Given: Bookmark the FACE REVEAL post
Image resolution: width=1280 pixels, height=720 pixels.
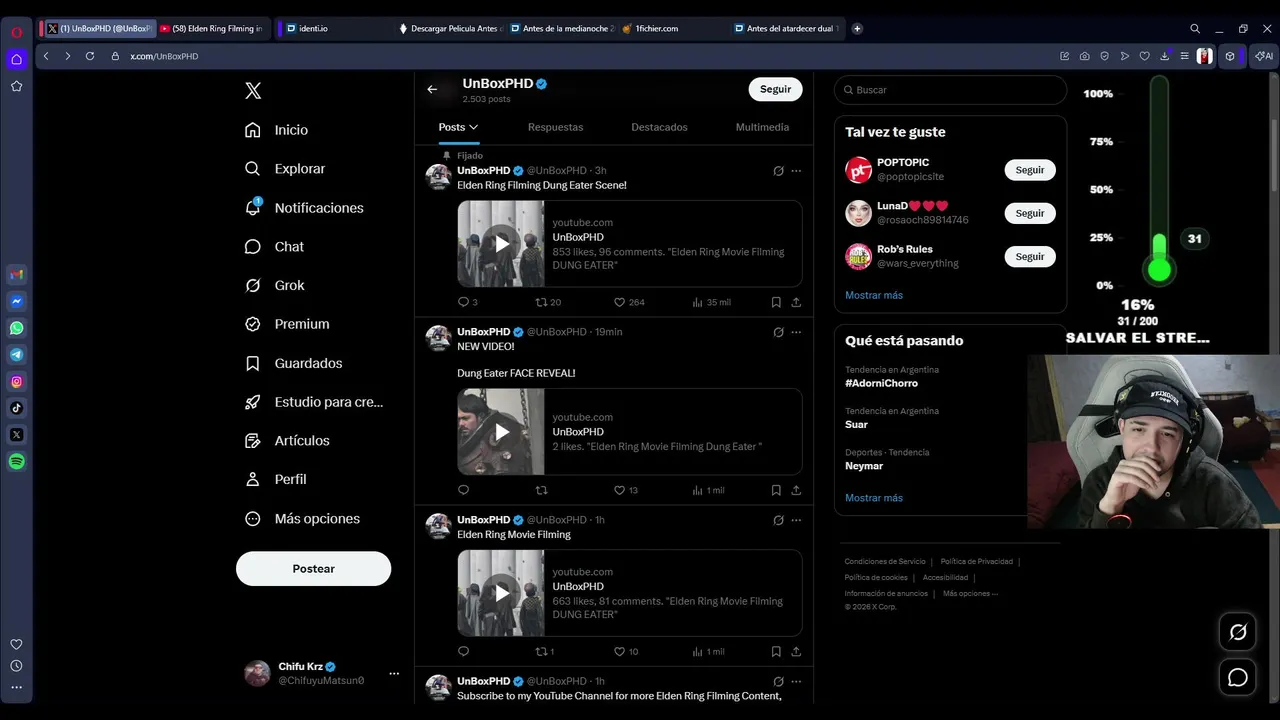Looking at the screenshot, I should (776, 490).
